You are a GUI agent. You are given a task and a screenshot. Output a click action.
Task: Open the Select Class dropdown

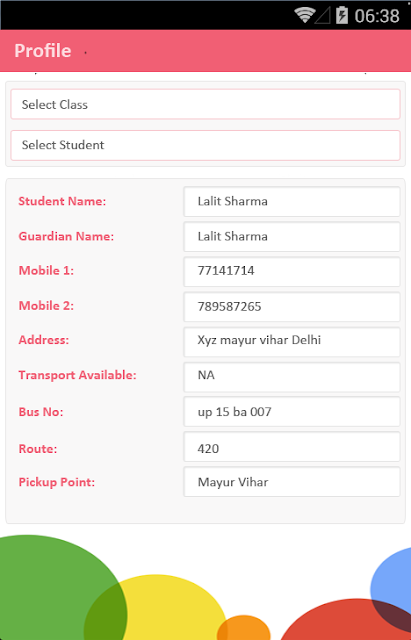point(205,104)
